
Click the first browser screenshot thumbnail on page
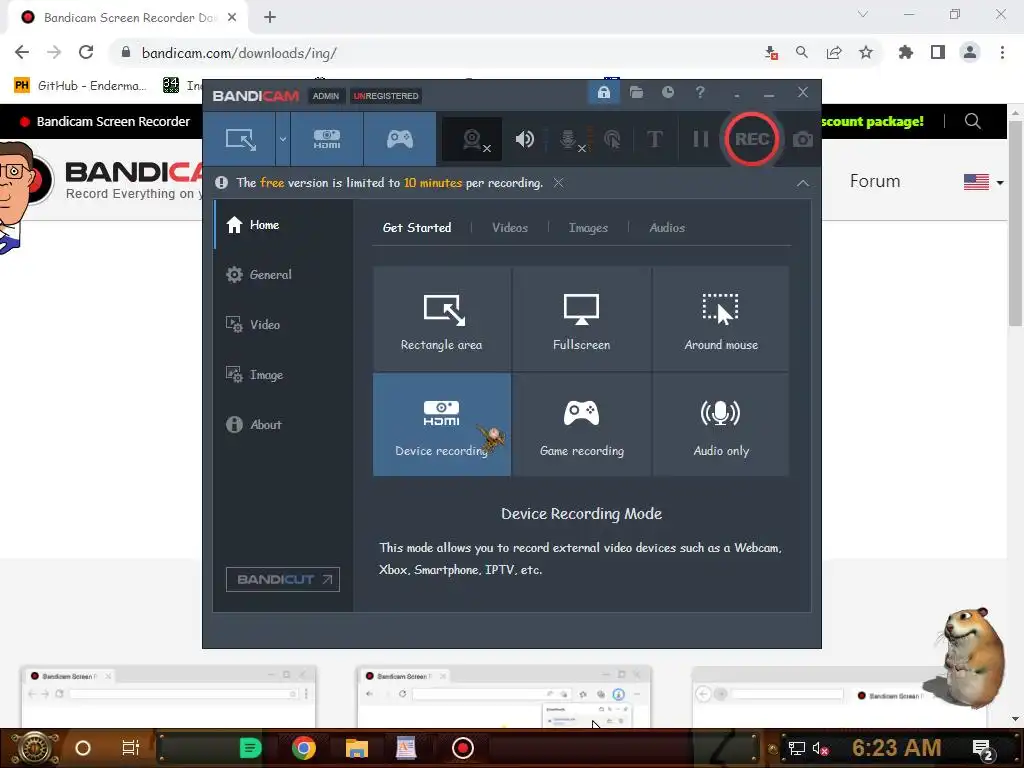pos(168,696)
